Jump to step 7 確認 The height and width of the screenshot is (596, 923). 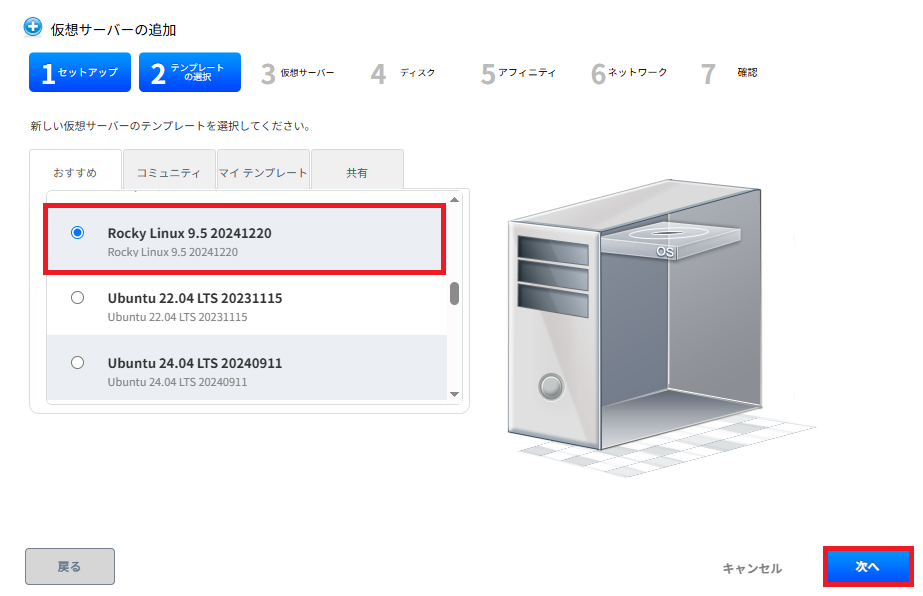[729, 73]
